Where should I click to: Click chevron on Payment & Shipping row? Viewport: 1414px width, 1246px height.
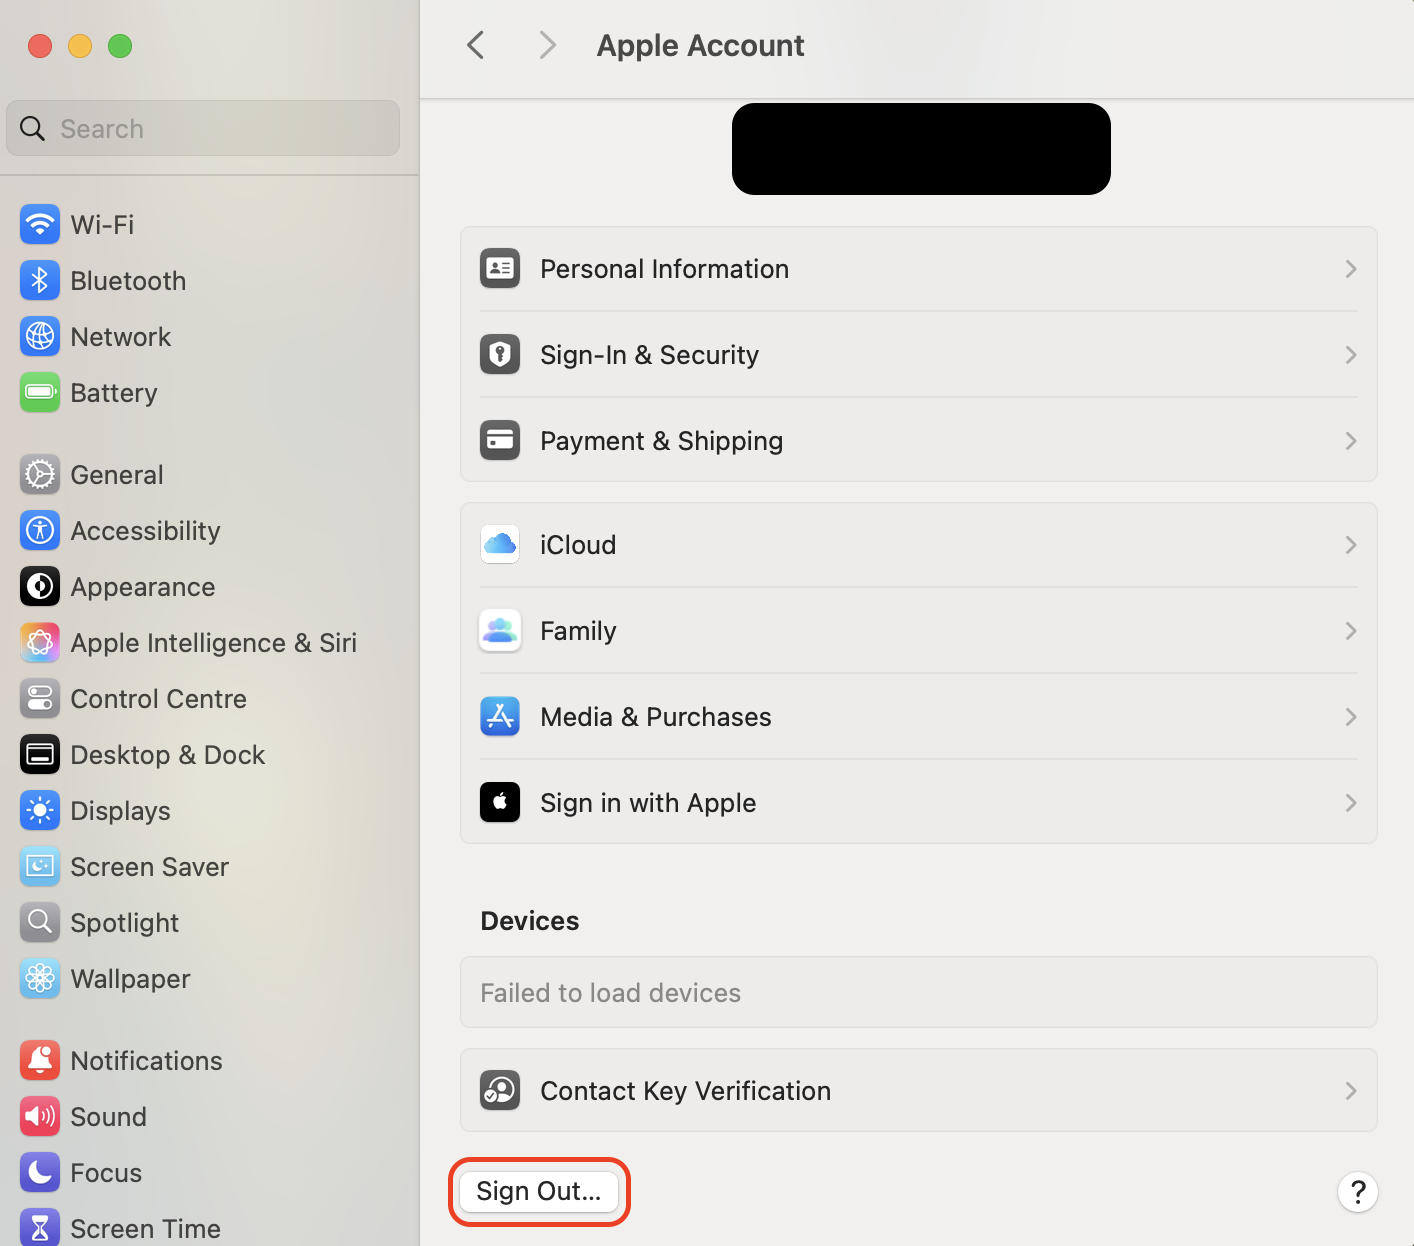tap(1351, 441)
